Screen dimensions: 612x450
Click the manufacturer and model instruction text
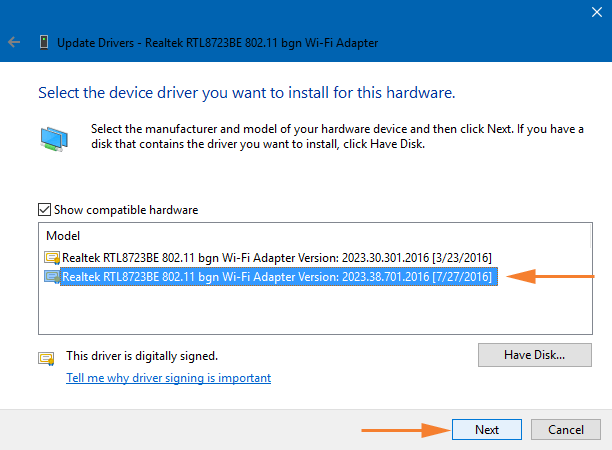click(330, 136)
